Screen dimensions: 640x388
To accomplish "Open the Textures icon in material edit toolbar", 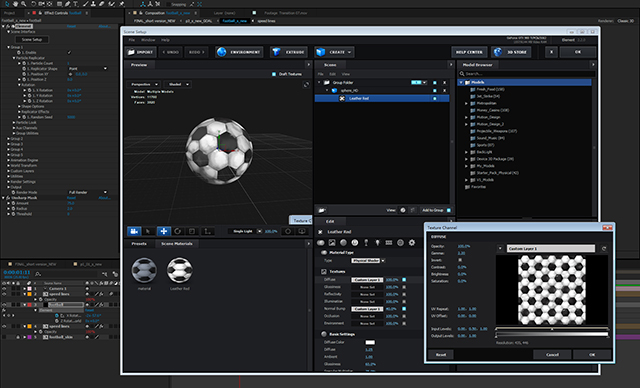I will pyautogui.click(x=332, y=243).
